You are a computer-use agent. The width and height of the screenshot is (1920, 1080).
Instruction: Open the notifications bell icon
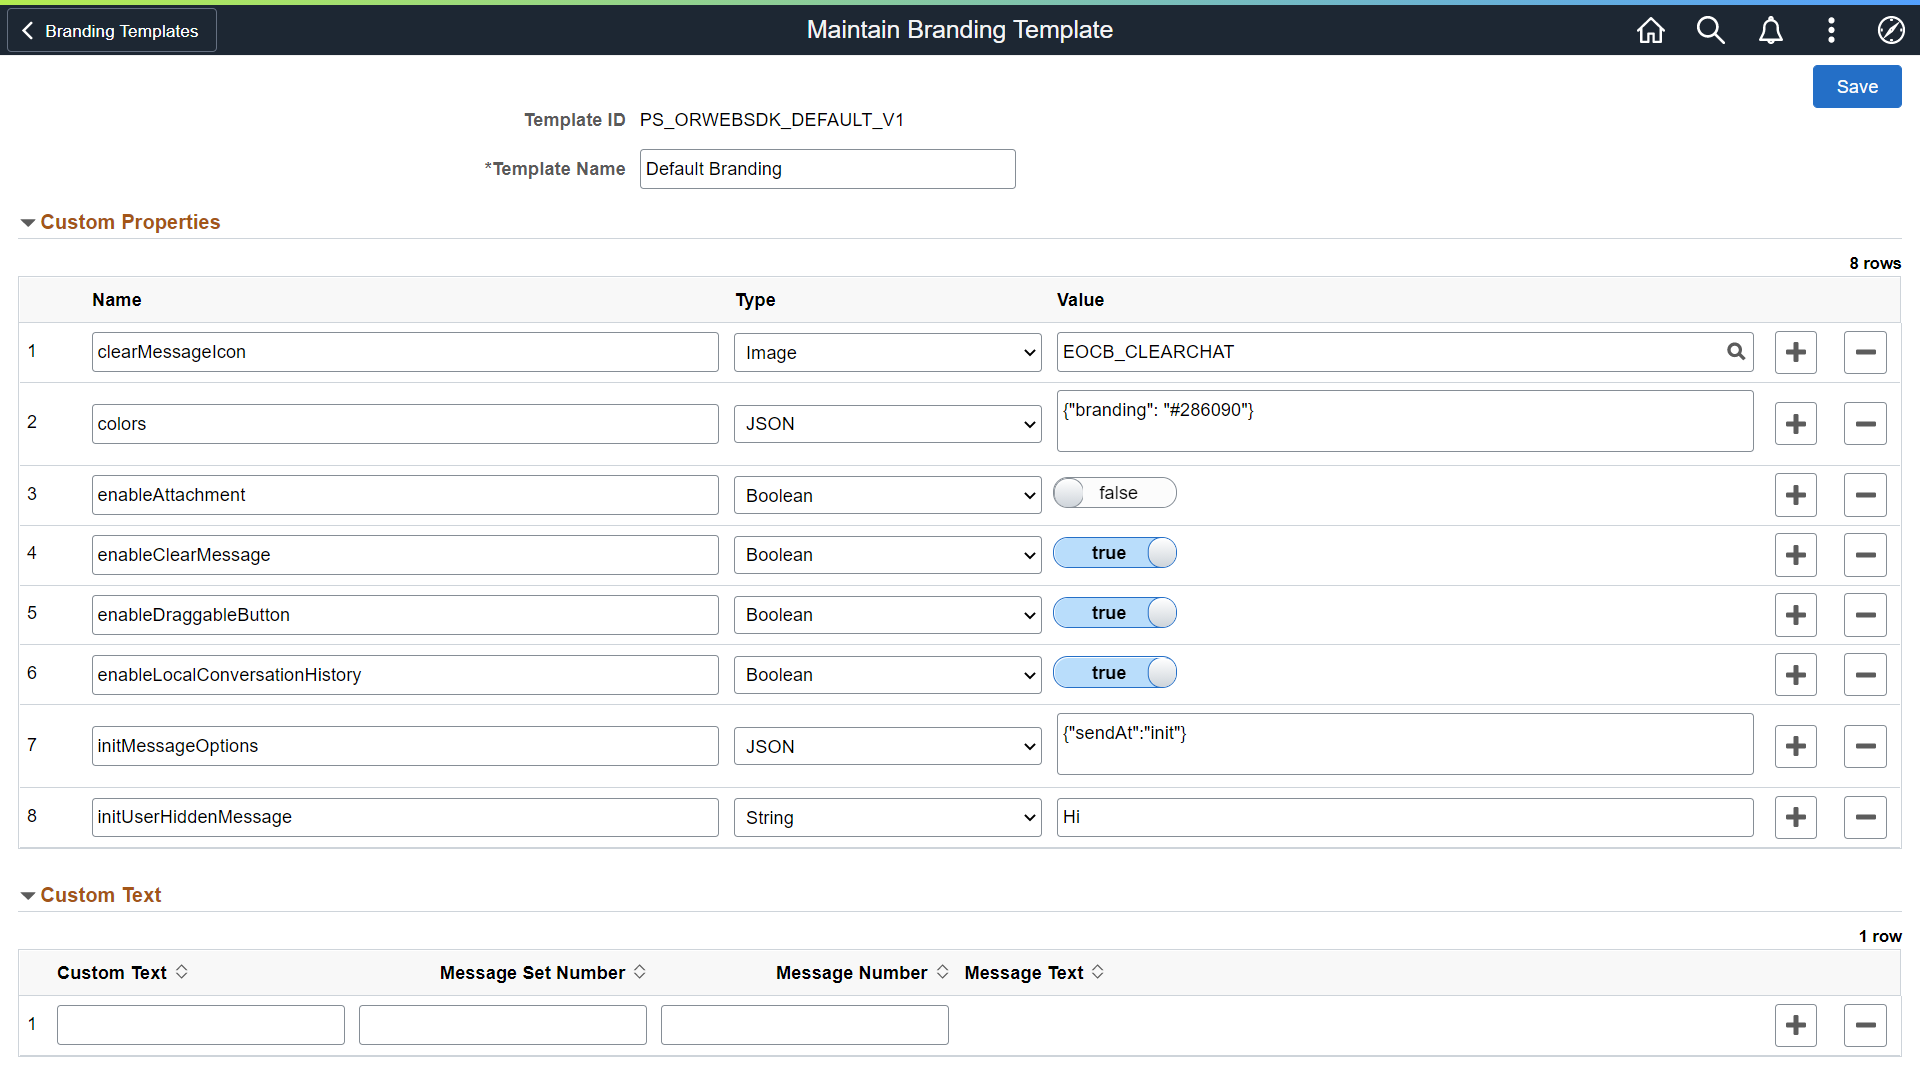tap(1770, 30)
